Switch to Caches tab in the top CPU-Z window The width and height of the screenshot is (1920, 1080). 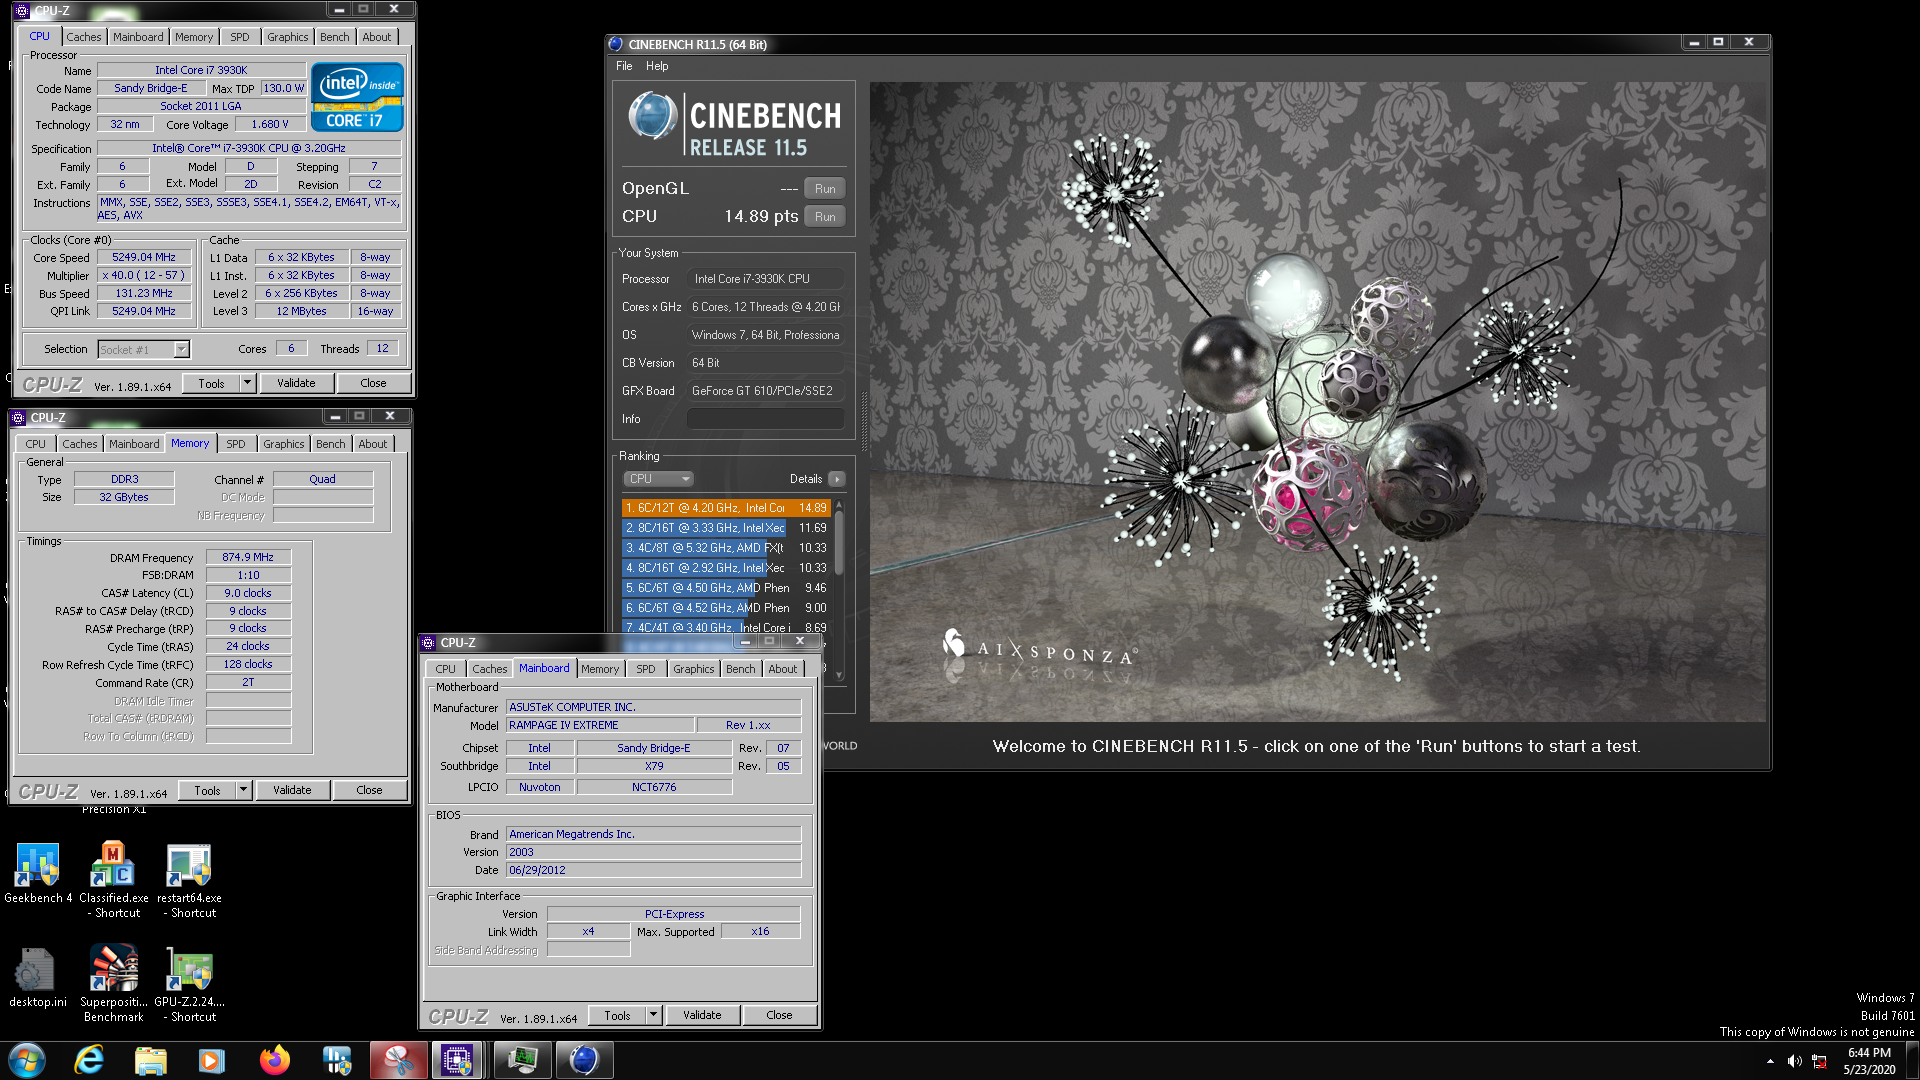point(84,37)
